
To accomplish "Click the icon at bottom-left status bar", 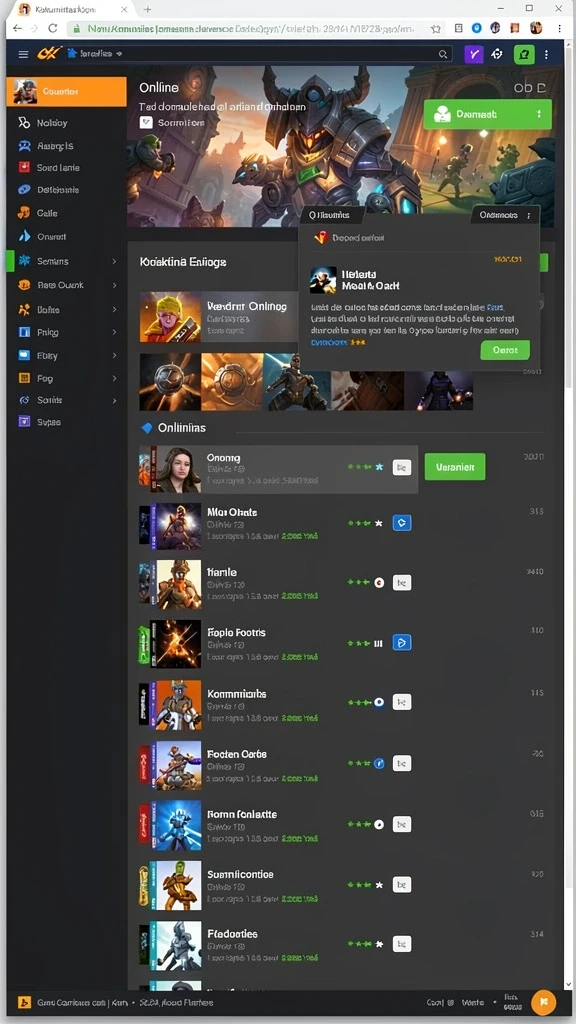I will click(x=24, y=1002).
